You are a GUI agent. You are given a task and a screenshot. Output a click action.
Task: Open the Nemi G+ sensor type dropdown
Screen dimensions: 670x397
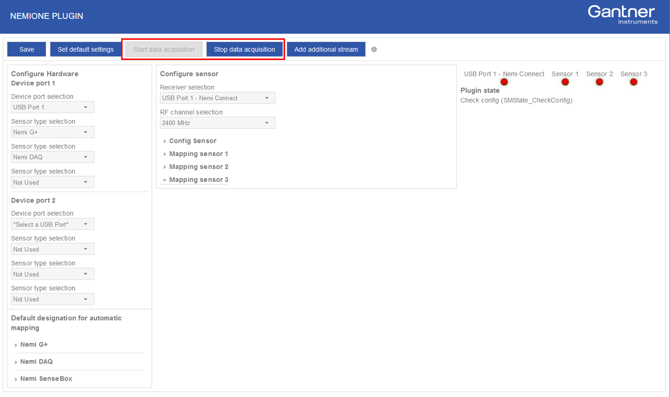pyautogui.click(x=53, y=132)
